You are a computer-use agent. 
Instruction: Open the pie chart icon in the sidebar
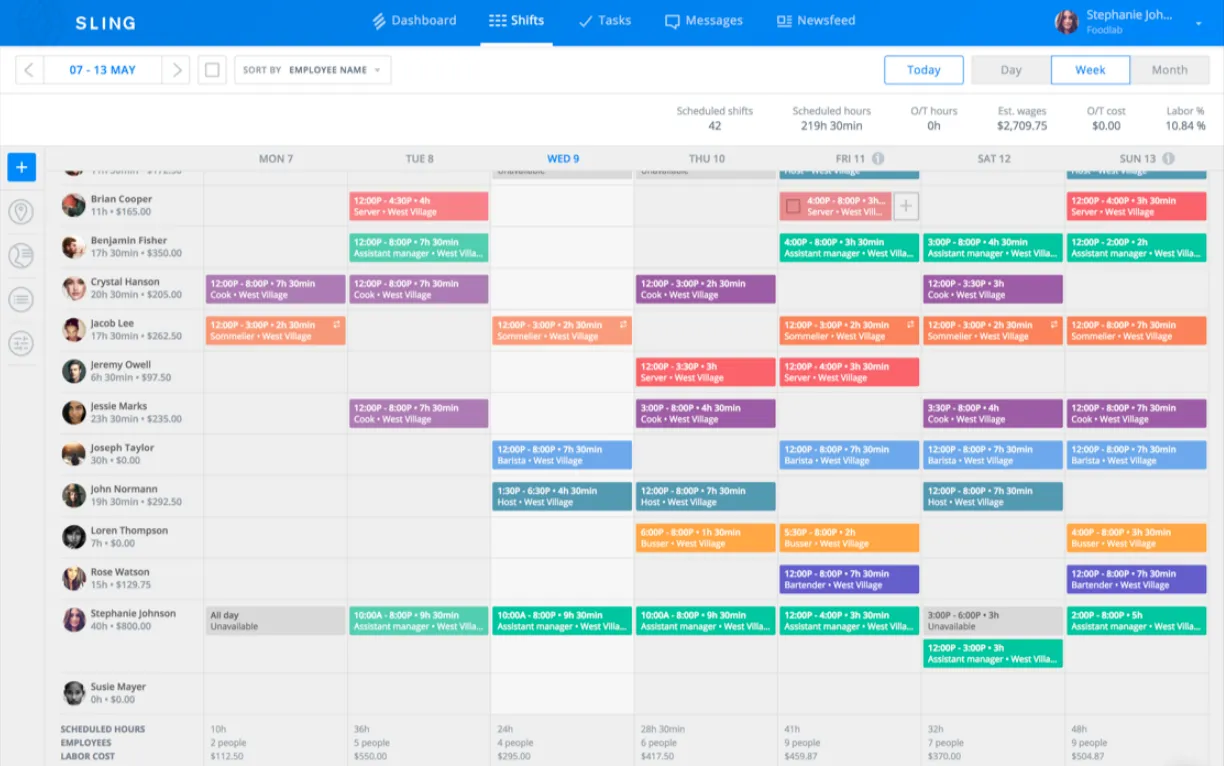[21, 256]
